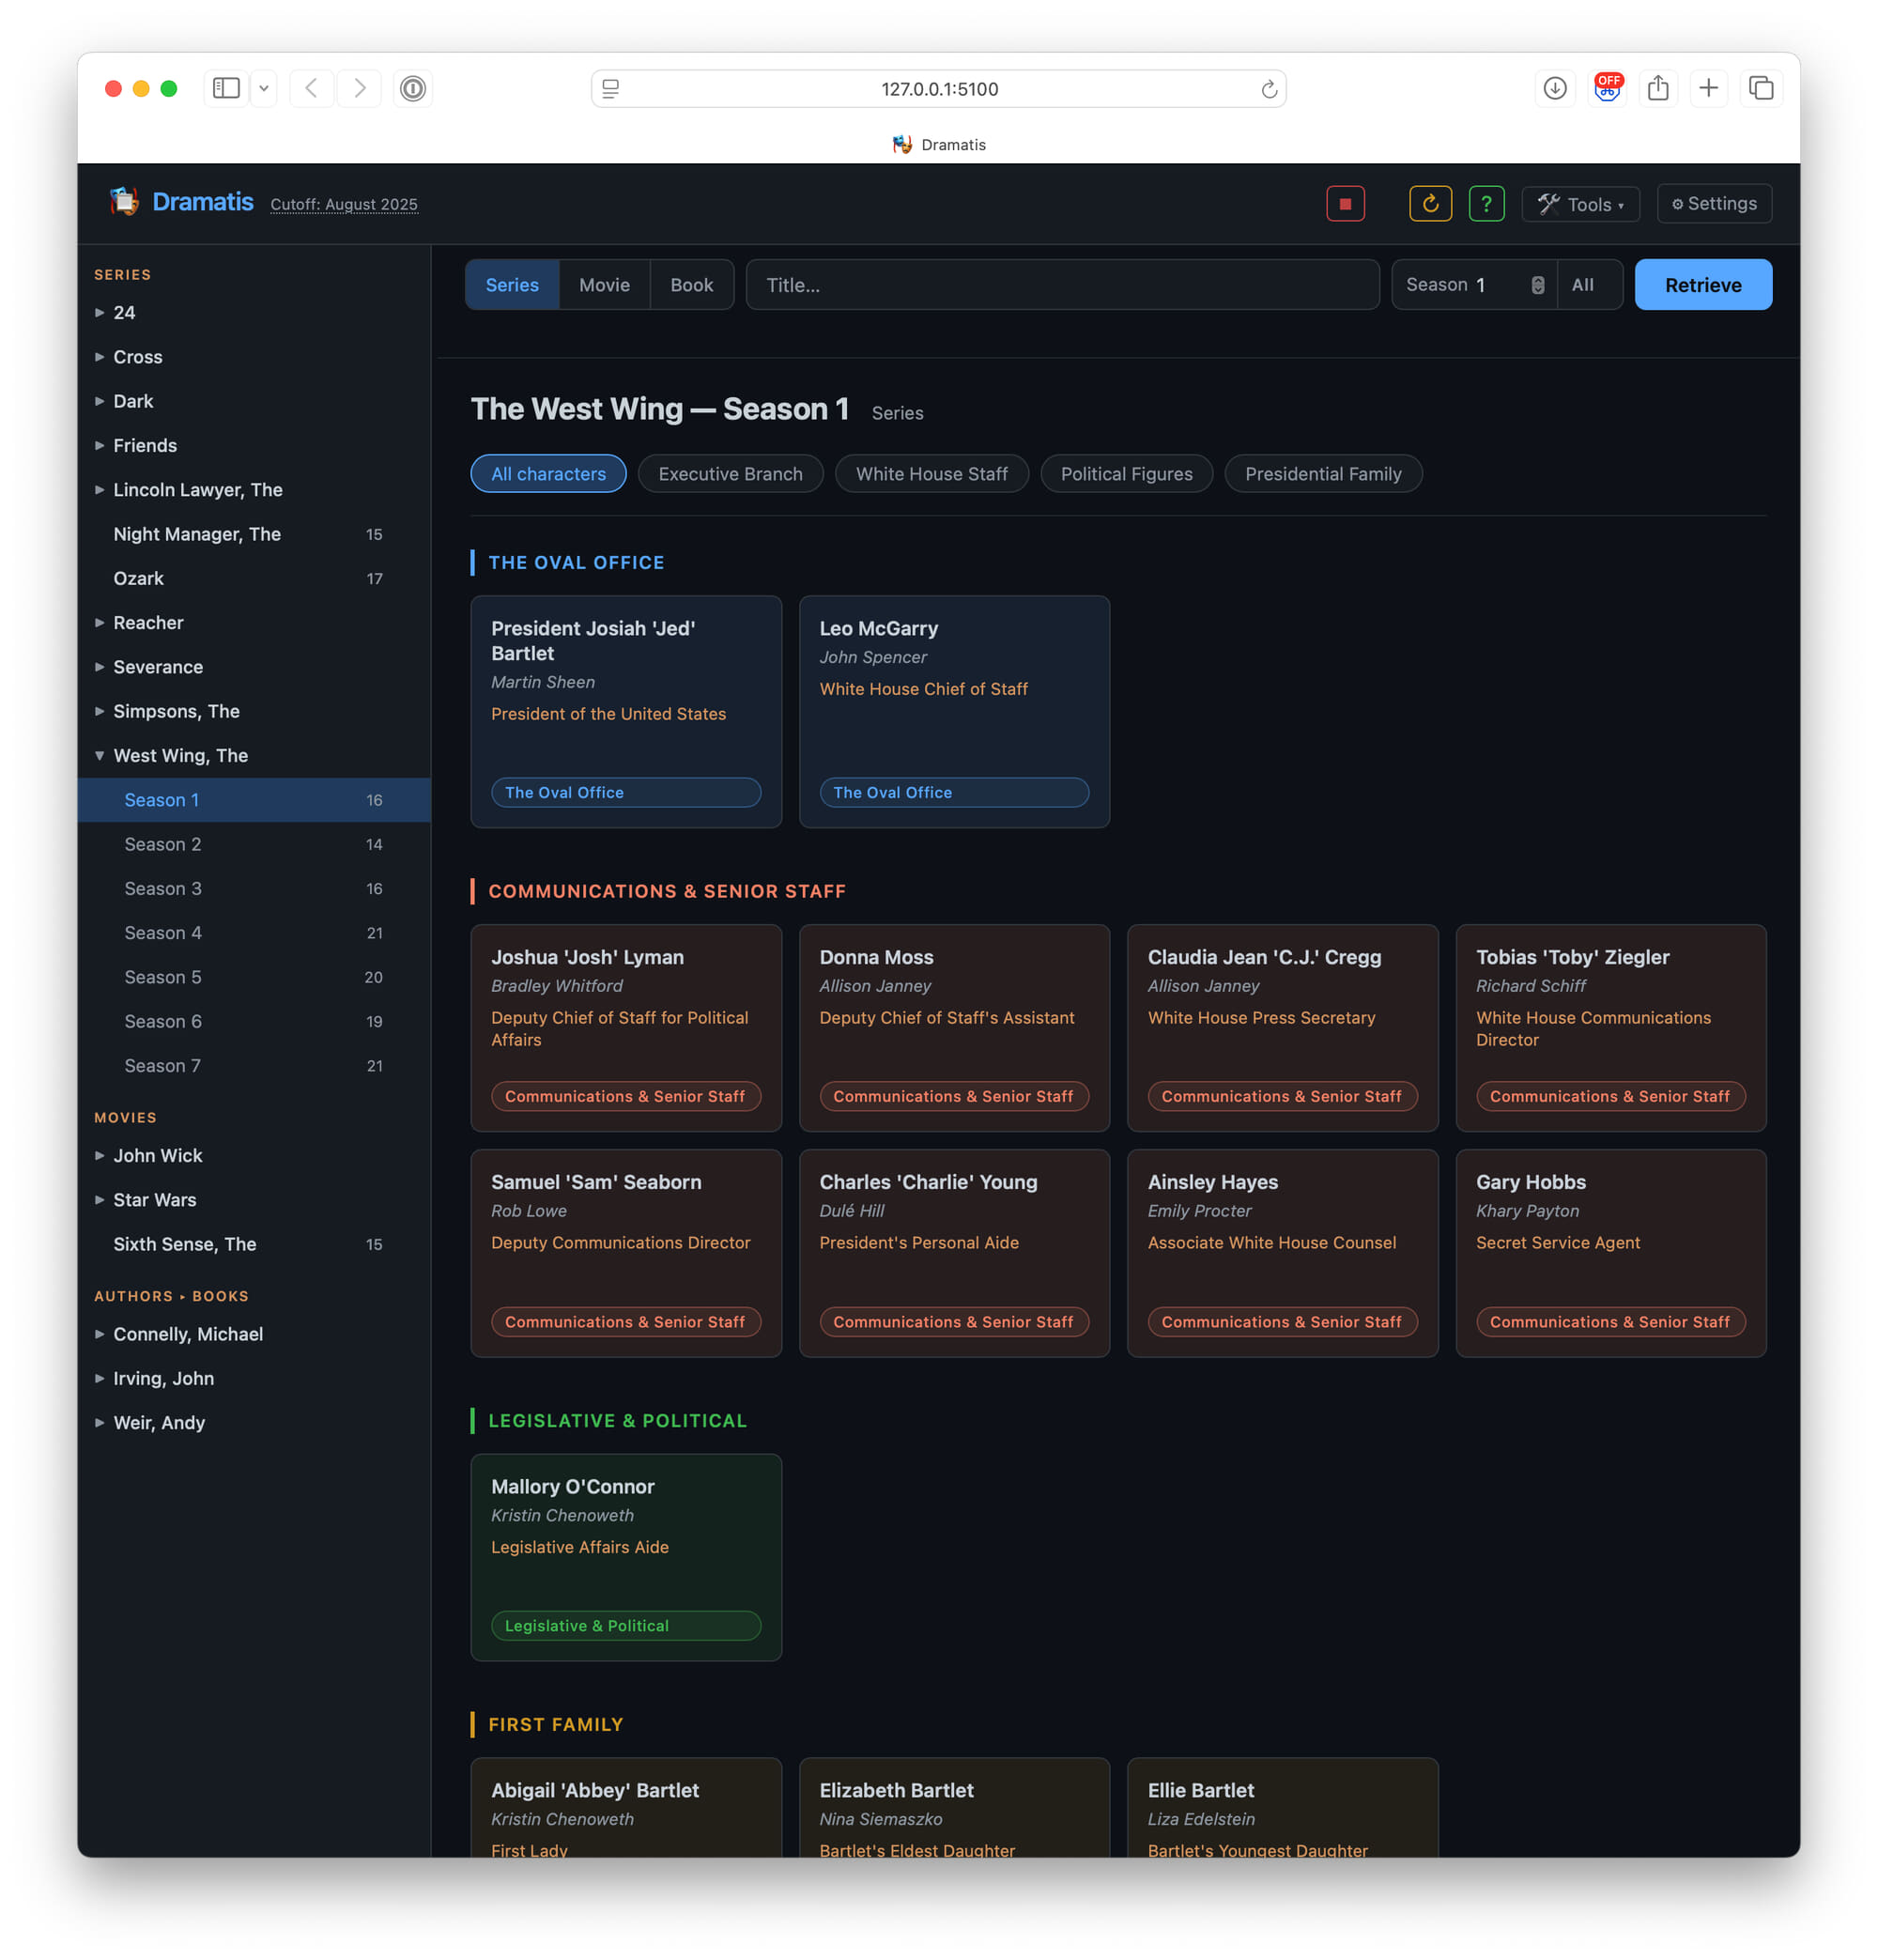Click into the Title input field

coord(1061,285)
